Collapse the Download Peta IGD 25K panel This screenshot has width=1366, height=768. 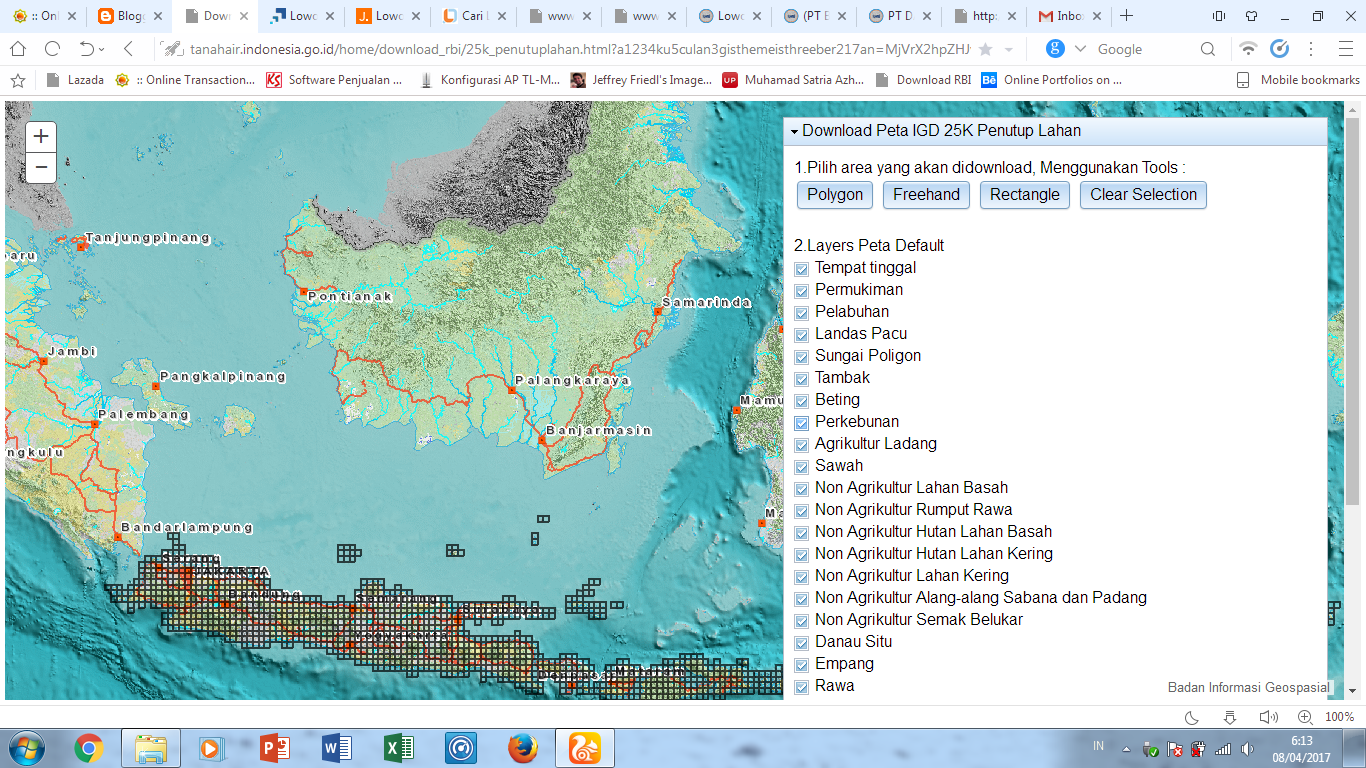pyautogui.click(x=794, y=130)
